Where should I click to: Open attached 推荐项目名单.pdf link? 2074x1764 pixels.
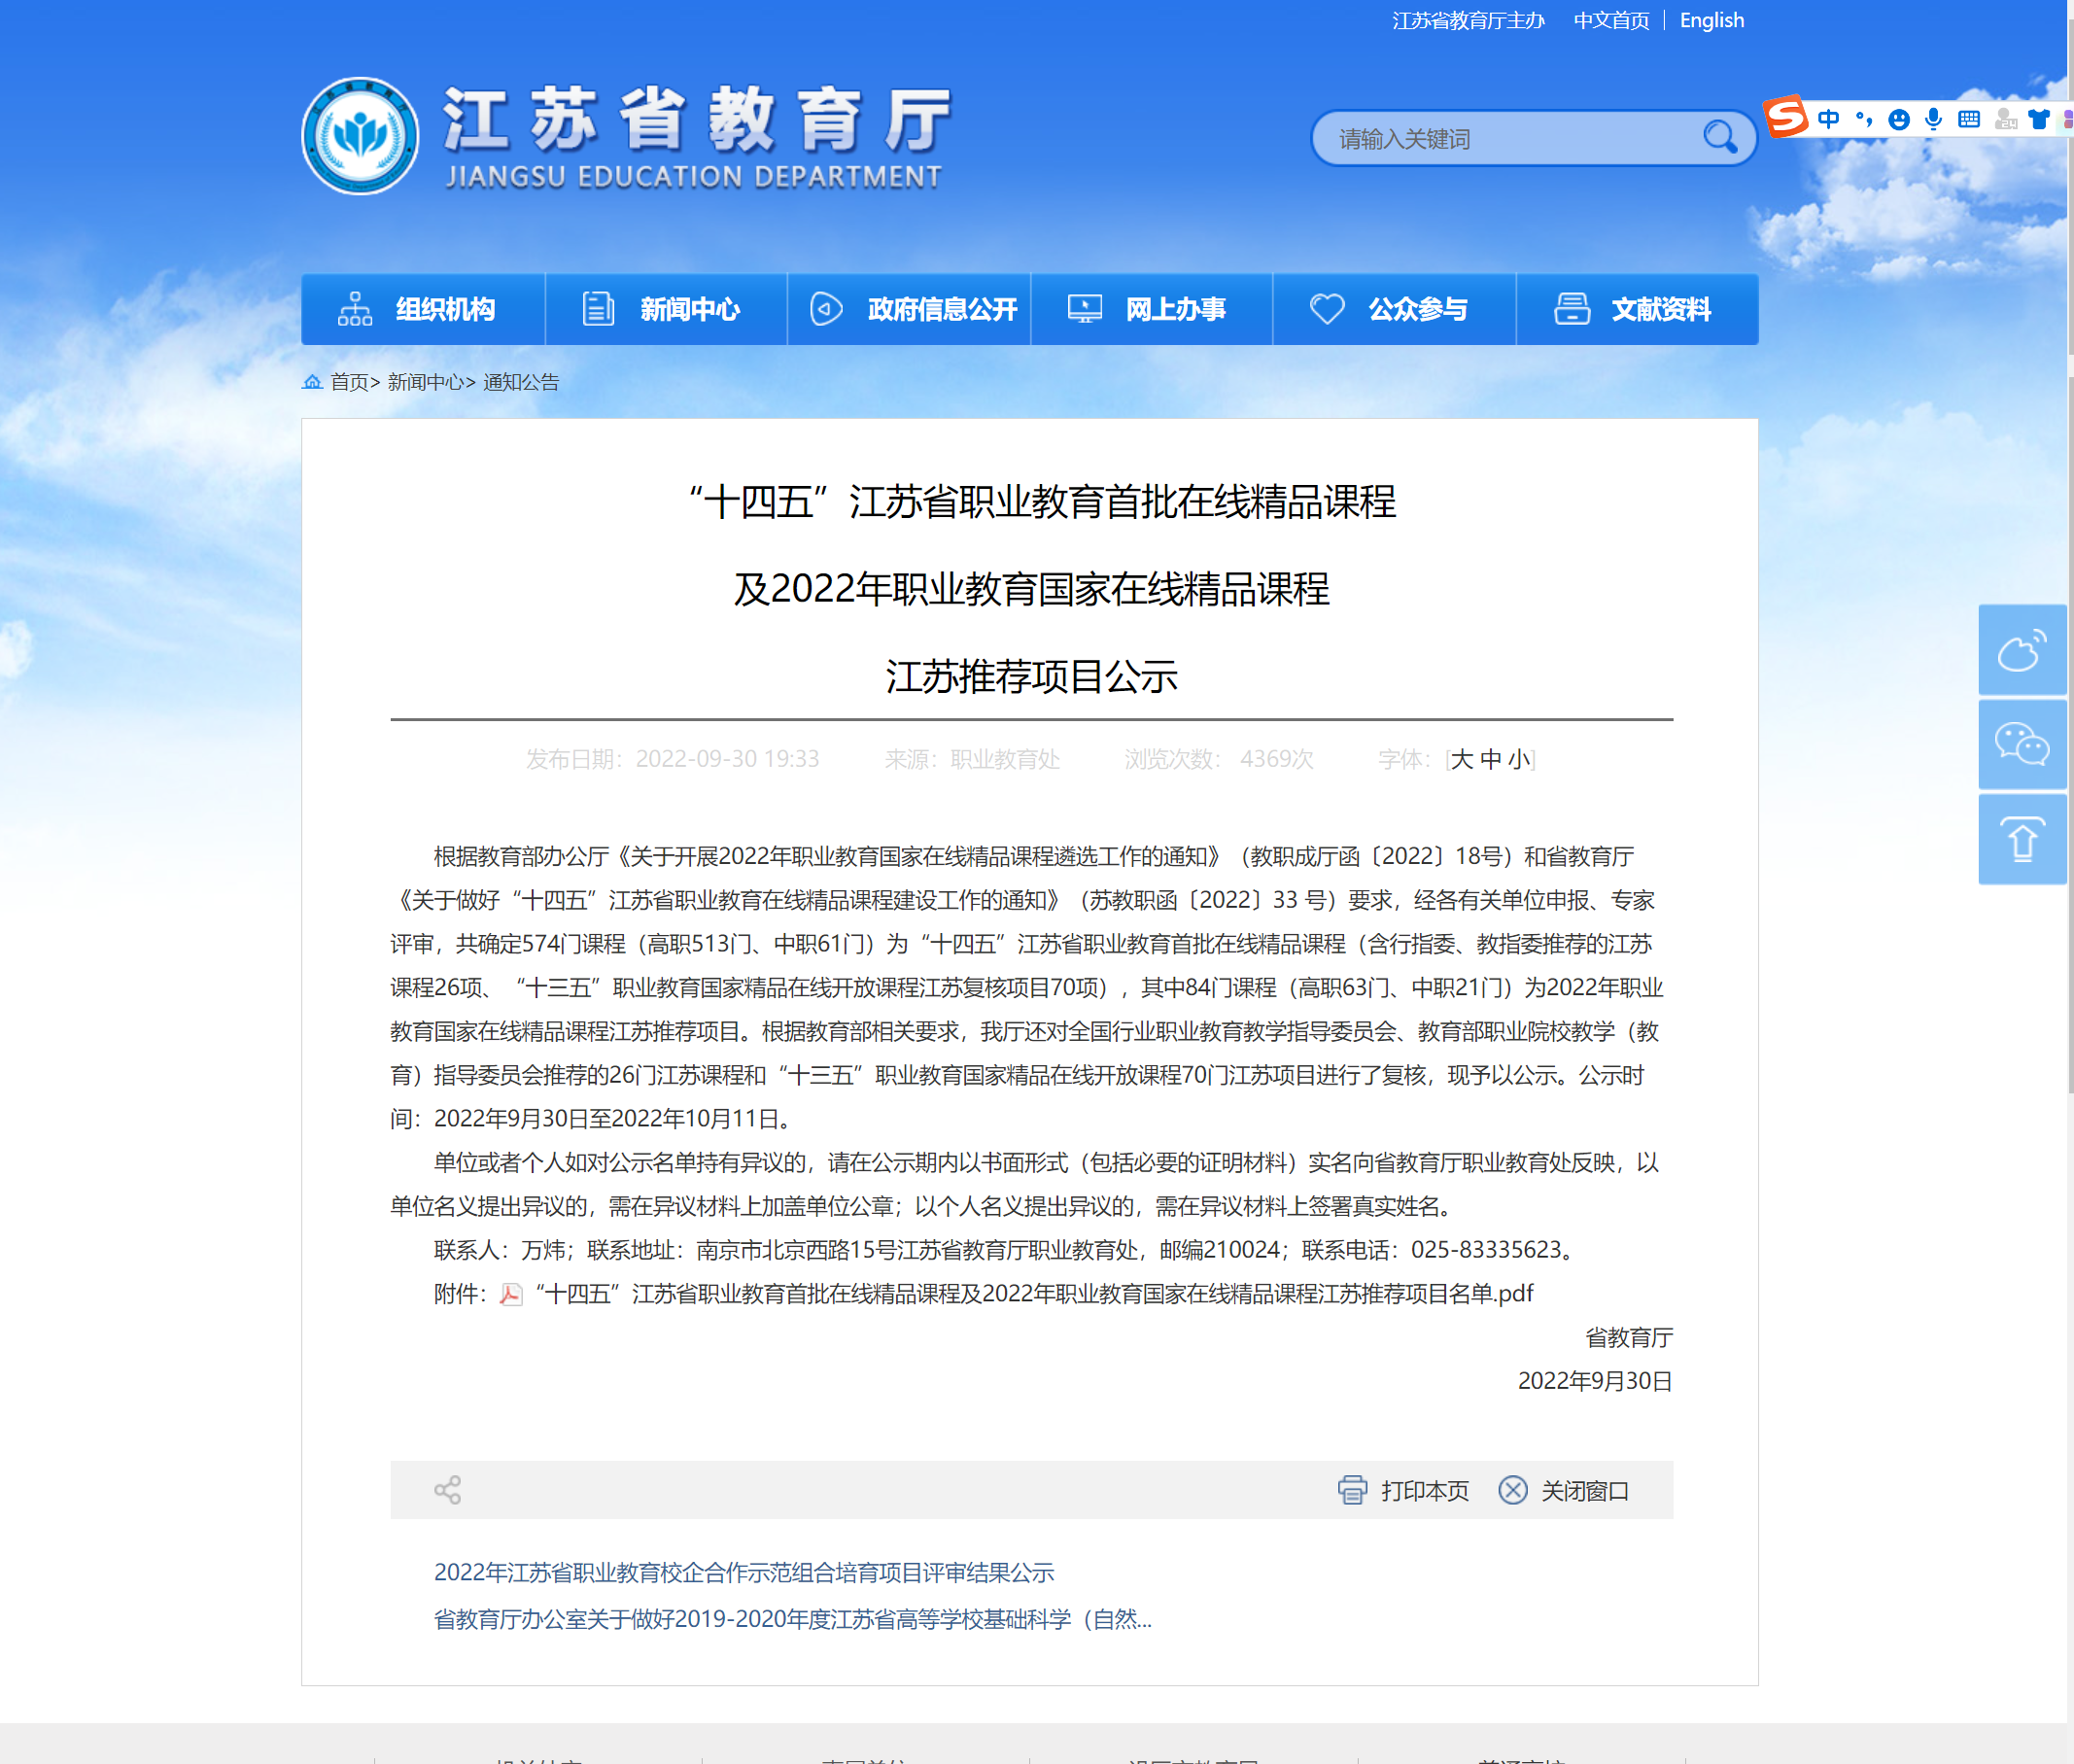(1033, 1294)
